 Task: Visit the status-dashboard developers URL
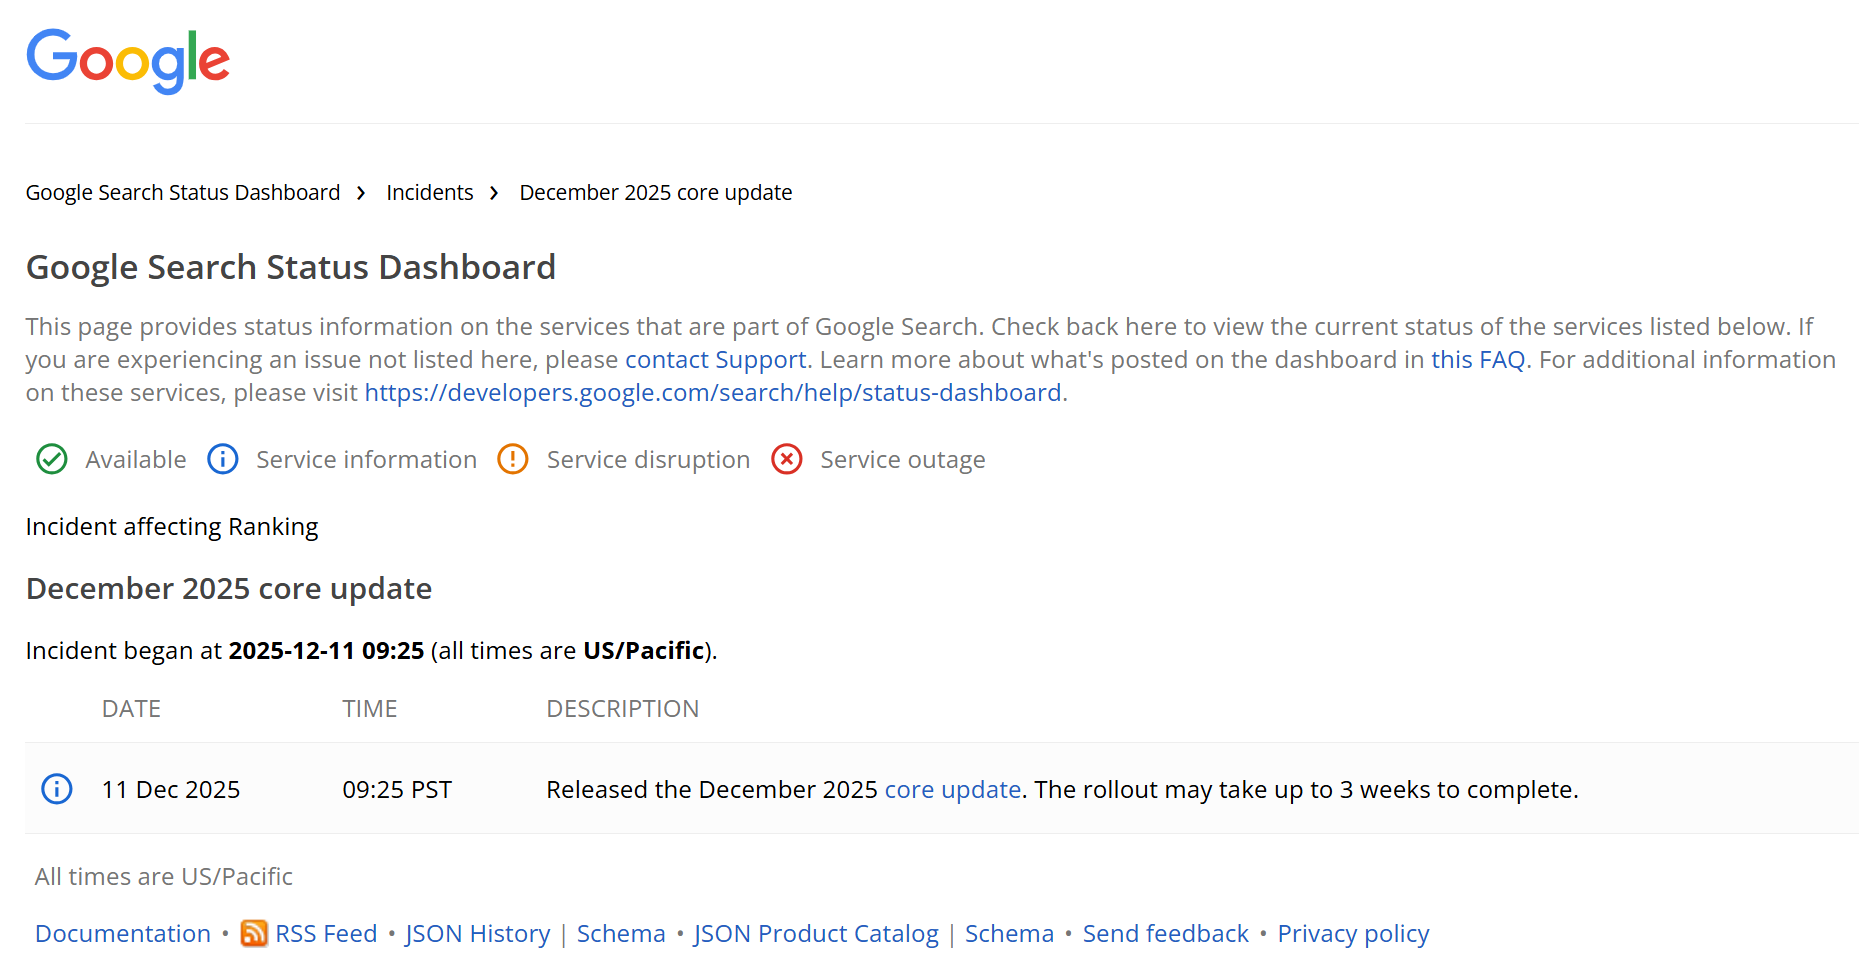(713, 392)
